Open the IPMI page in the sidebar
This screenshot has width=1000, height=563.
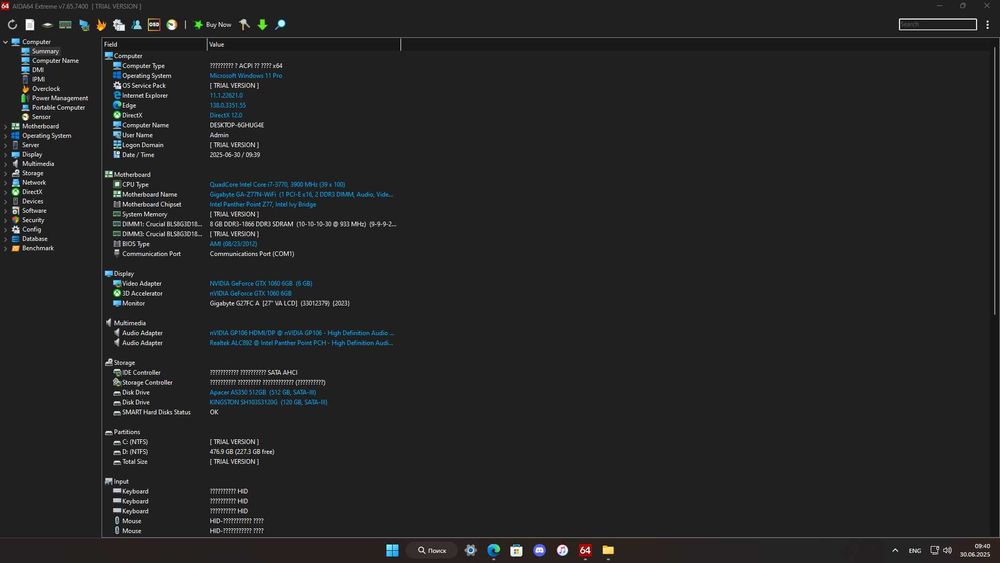click(x=38, y=79)
